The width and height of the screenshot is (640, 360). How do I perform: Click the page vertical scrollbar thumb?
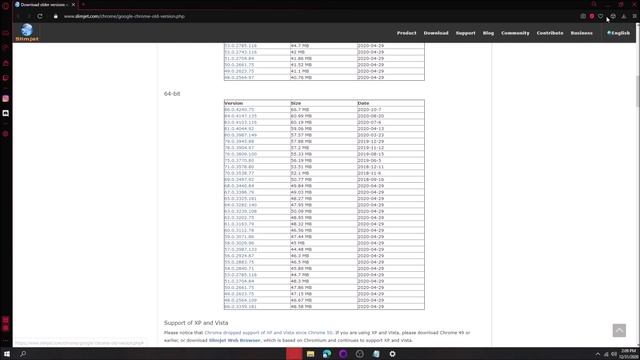(638, 91)
